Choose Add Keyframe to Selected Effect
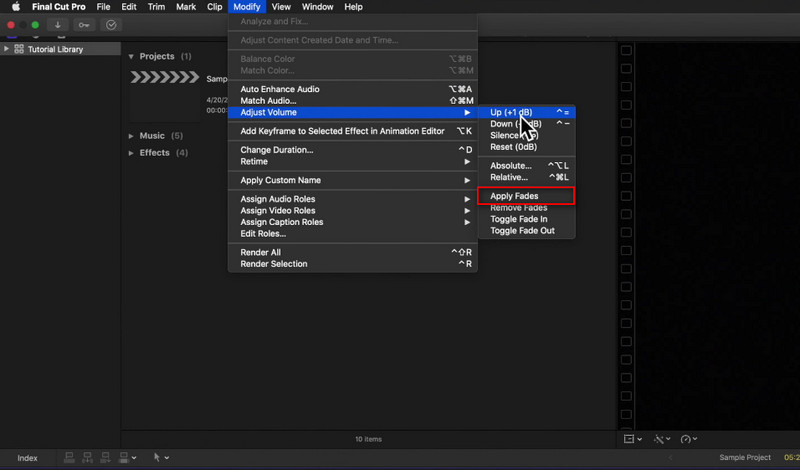Screen dimensions: 800x470 (x=353, y=131)
